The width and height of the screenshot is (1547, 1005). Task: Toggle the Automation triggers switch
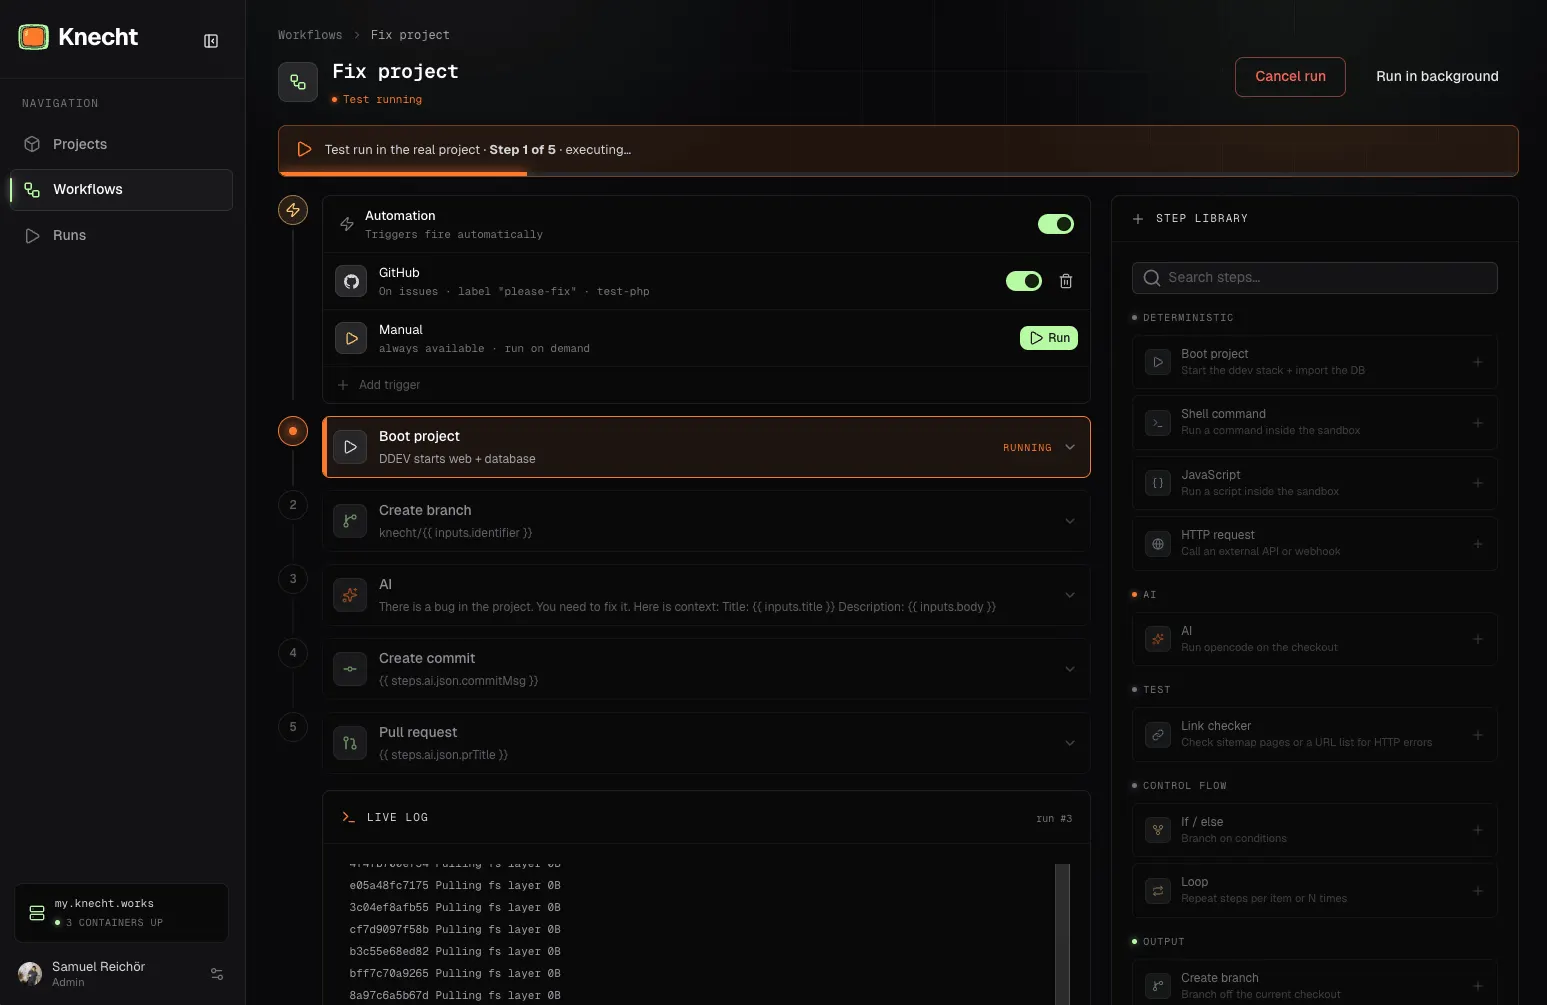point(1056,224)
